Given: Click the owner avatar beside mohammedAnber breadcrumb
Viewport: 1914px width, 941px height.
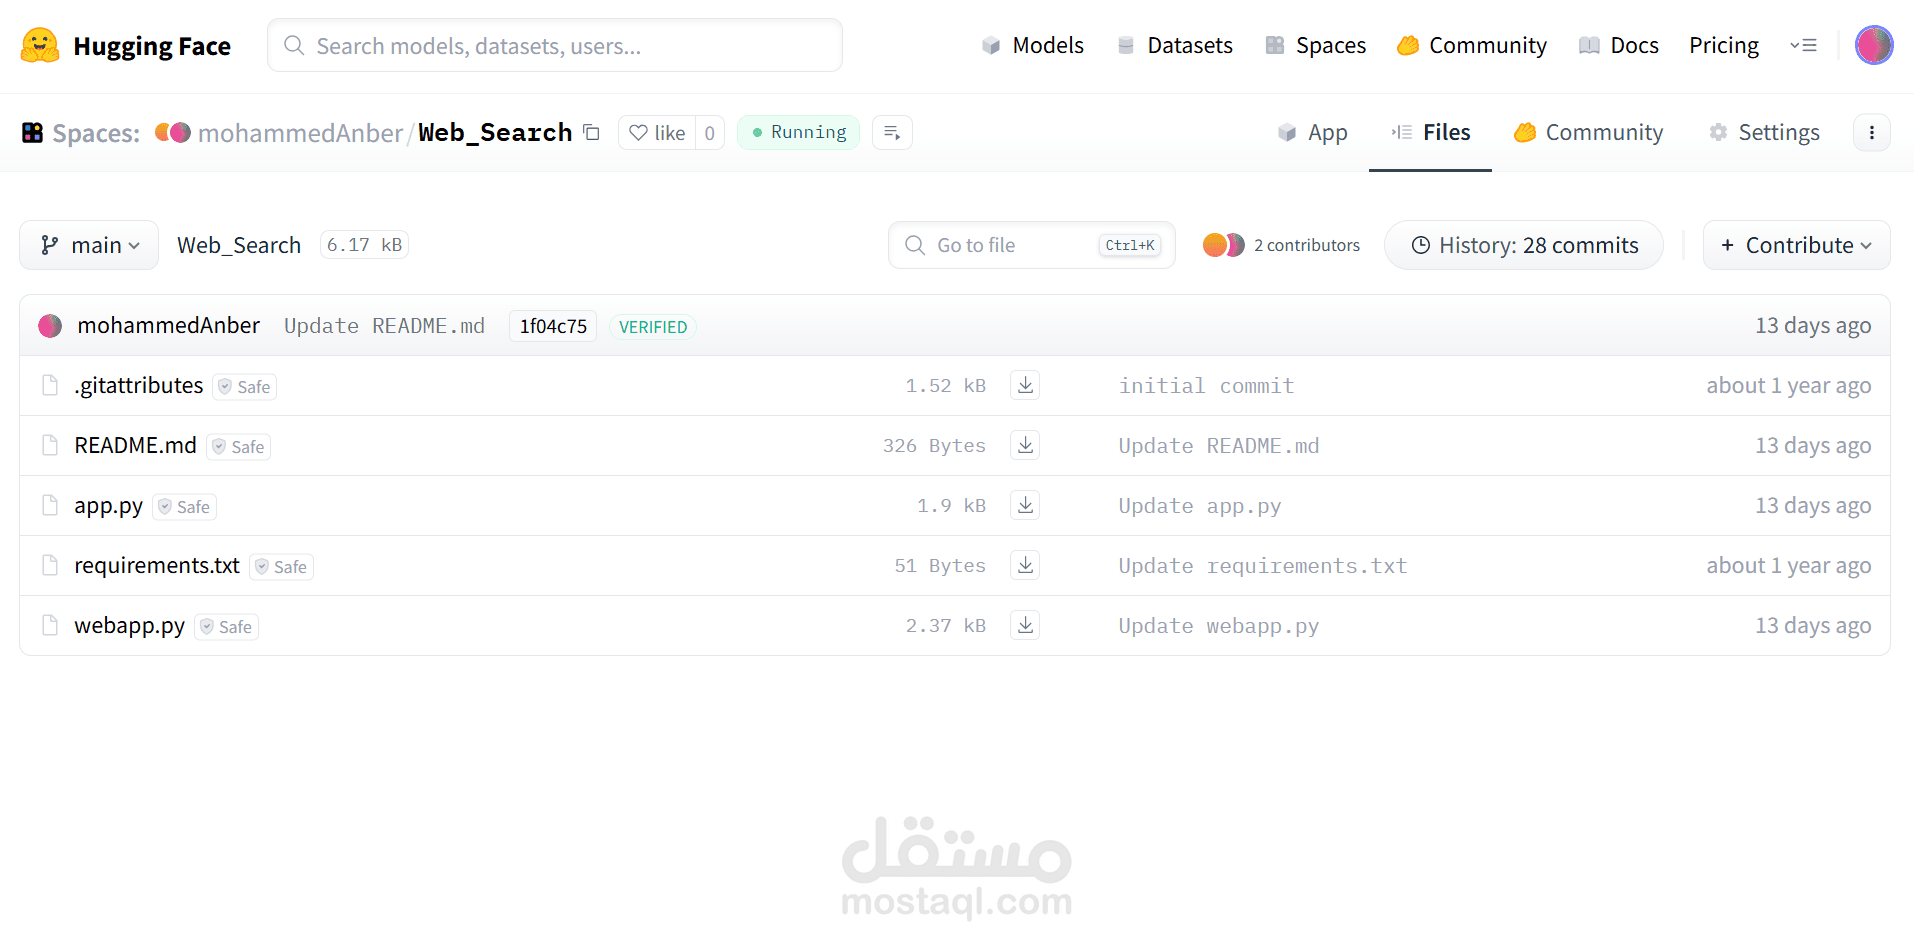Looking at the screenshot, I should tap(173, 132).
